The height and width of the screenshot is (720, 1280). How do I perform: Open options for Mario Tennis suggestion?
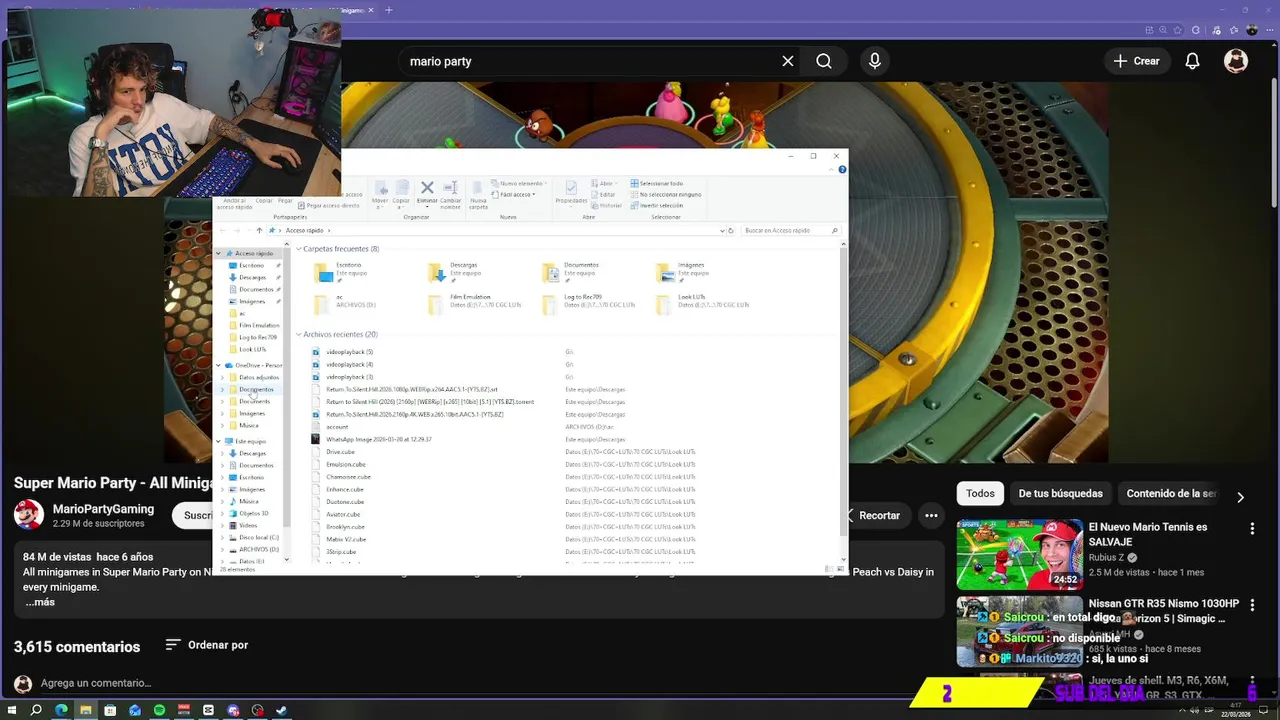pos(1252,529)
